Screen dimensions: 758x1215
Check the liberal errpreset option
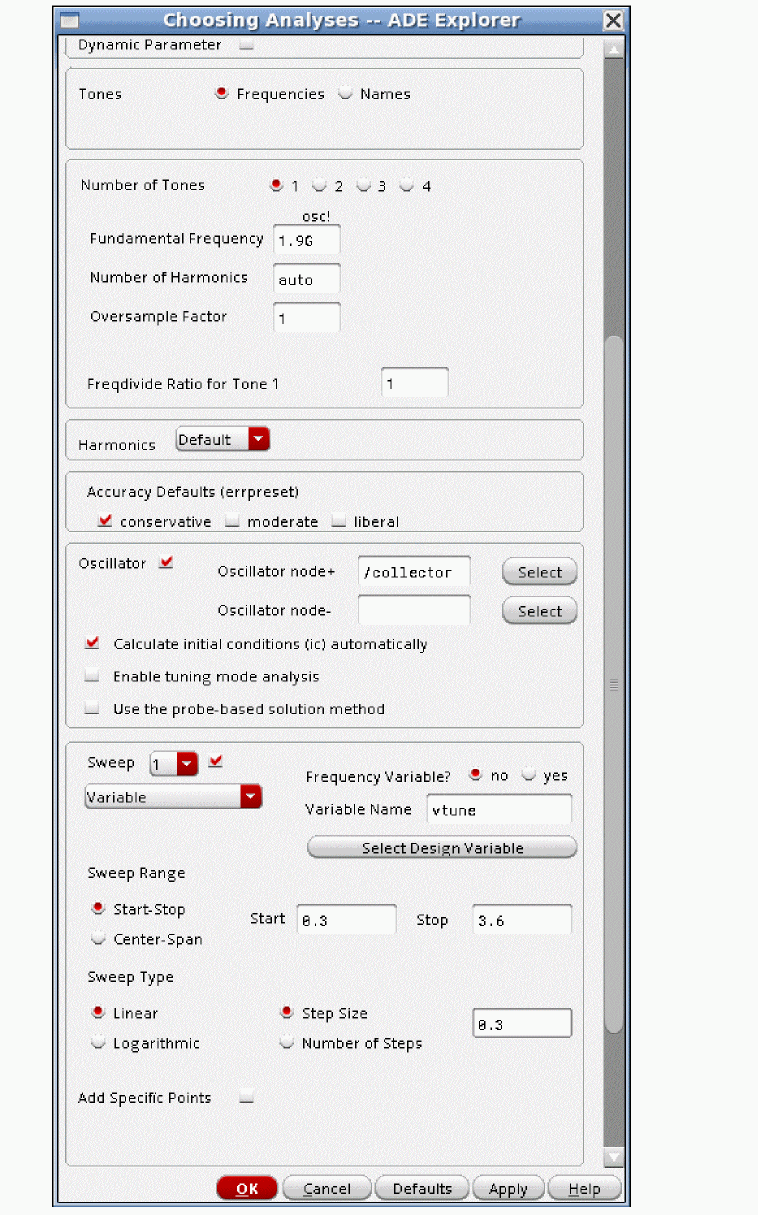(339, 521)
